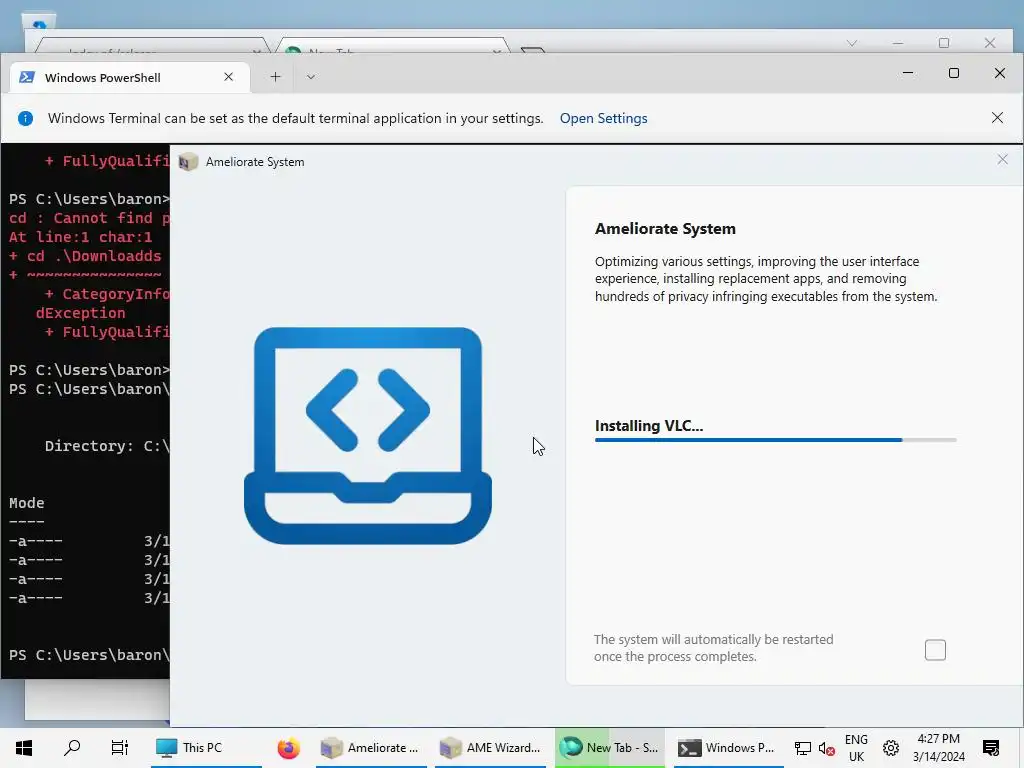This screenshot has width=1024, height=768.
Task: Click the settings gear tray icon
Action: [891, 748]
